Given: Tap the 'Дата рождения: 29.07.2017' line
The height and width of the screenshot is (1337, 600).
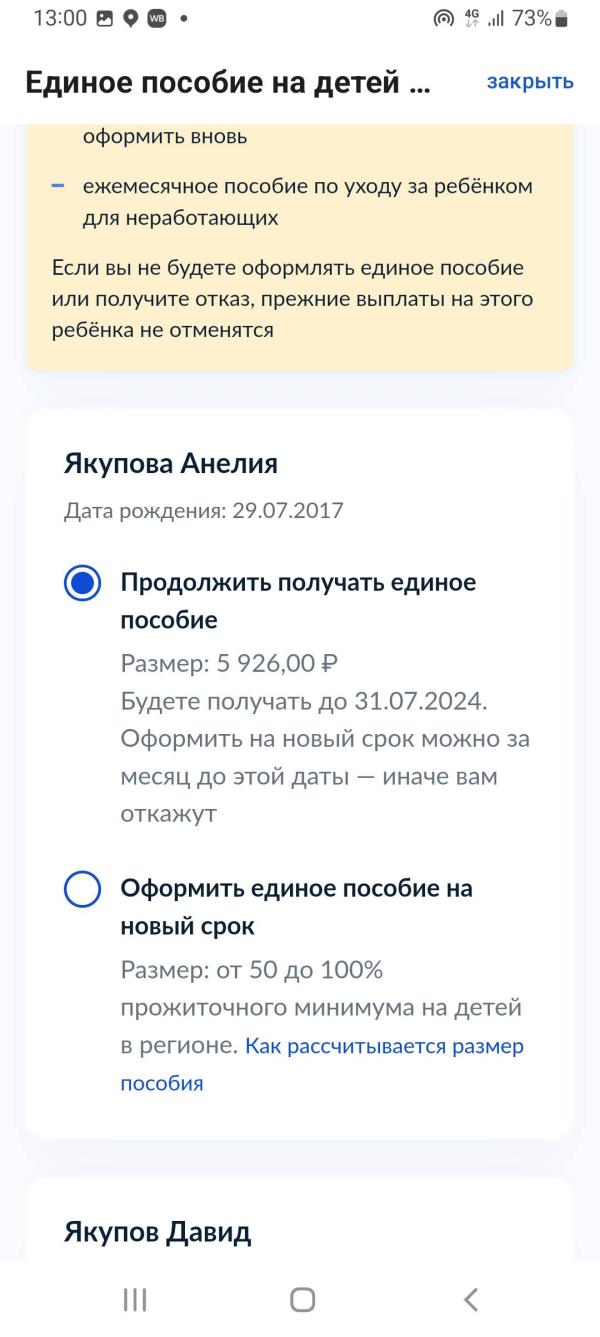Looking at the screenshot, I should tap(204, 511).
